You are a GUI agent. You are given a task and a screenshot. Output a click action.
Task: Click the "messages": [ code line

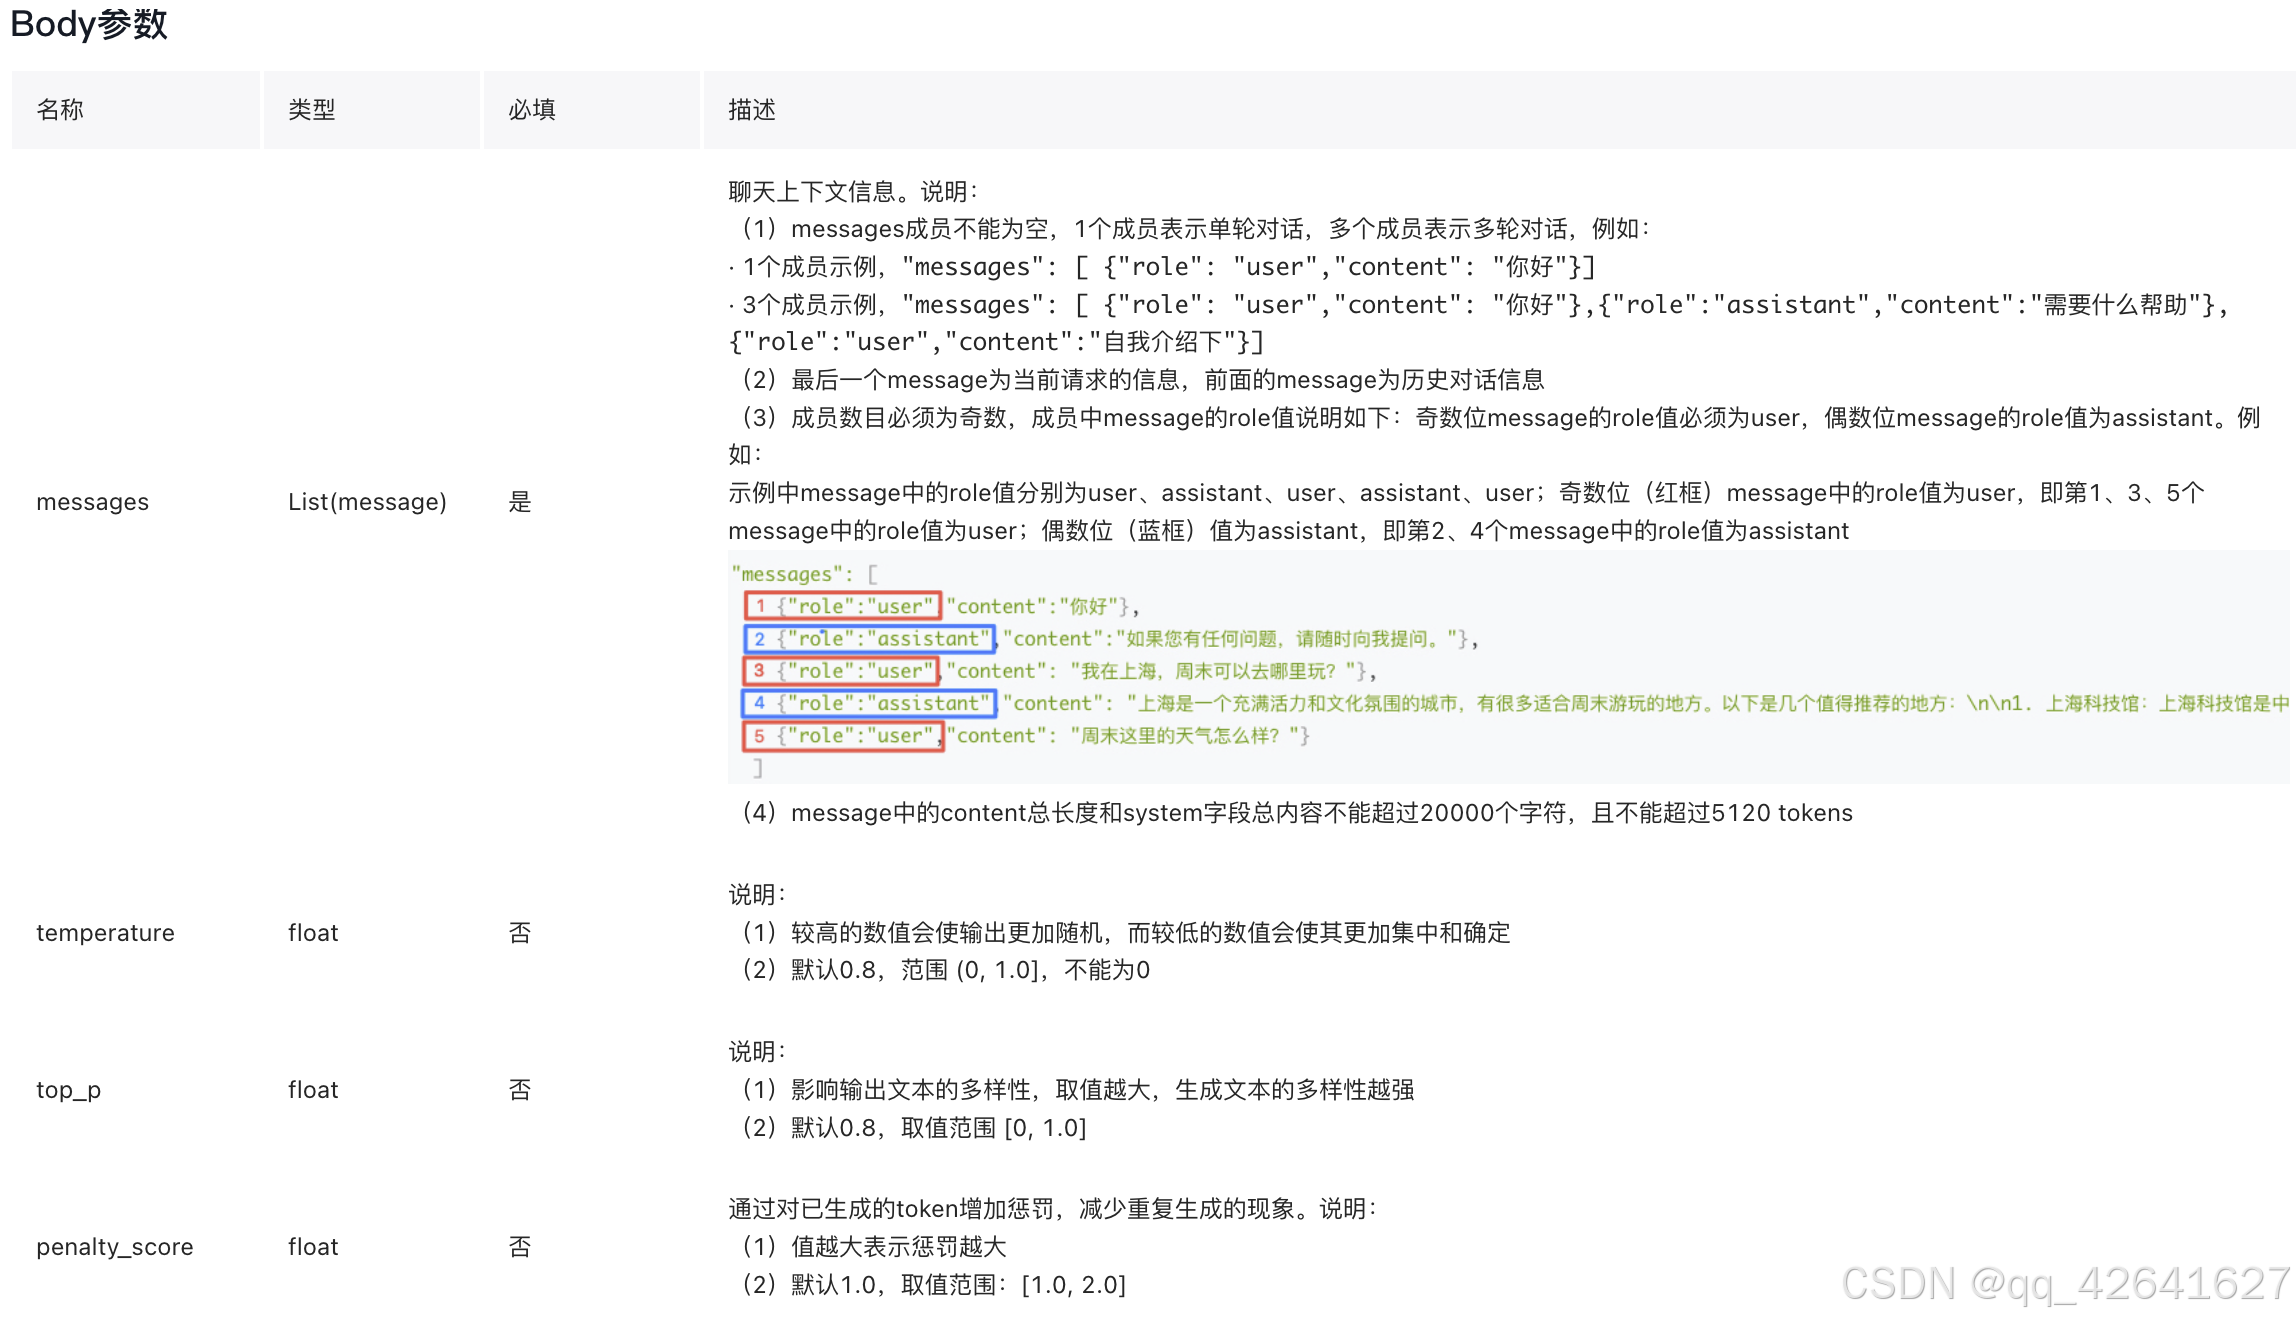coord(804,574)
